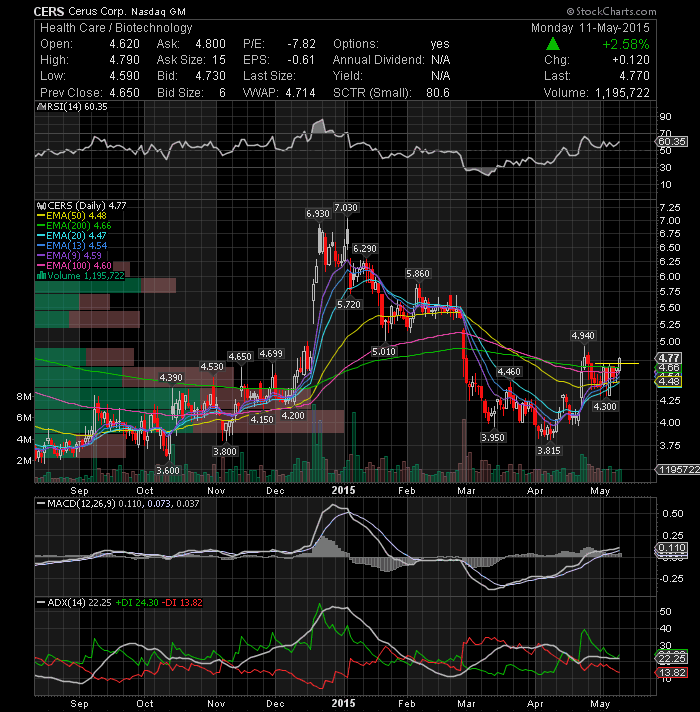
Task: Click the RSI(14) 60.35 indicator label
Action: [x=72, y=107]
